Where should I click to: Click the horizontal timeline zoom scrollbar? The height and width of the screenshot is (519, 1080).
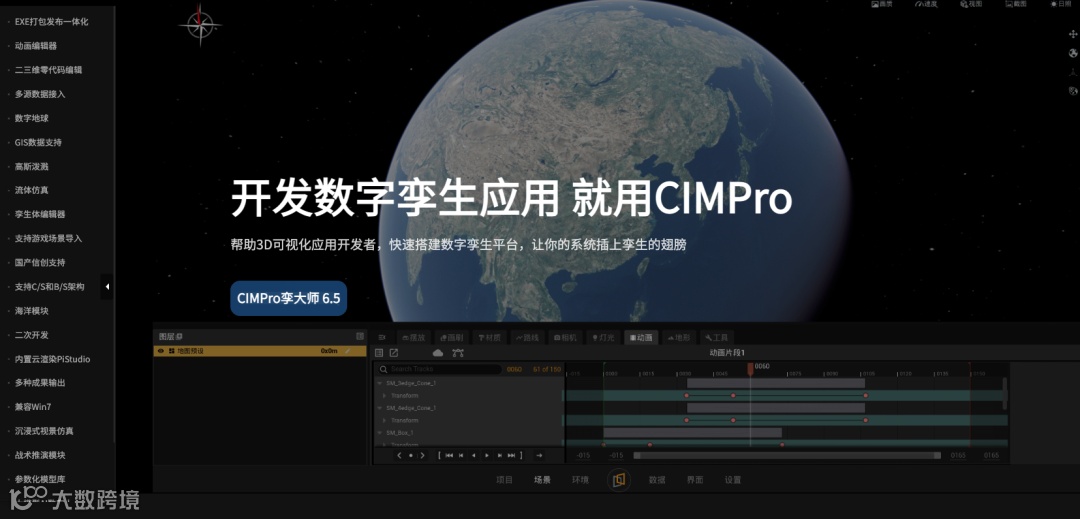click(x=787, y=455)
